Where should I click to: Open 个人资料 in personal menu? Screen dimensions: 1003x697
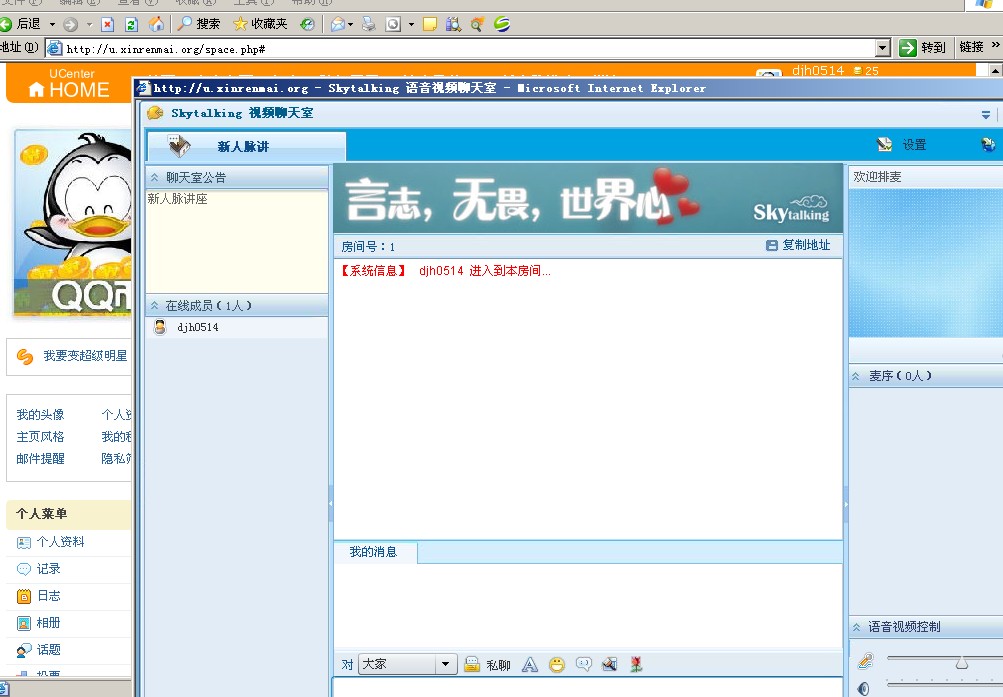point(60,542)
